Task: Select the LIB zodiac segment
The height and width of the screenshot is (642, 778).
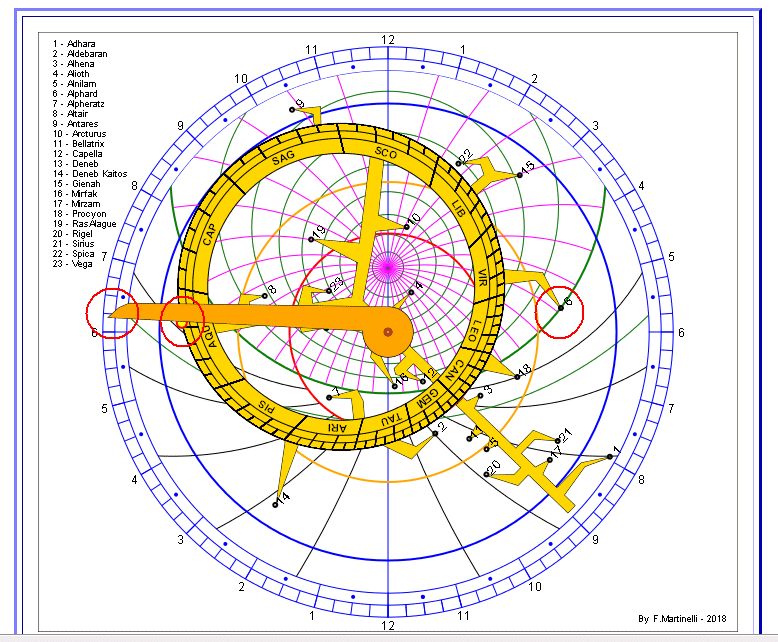Action: point(459,212)
